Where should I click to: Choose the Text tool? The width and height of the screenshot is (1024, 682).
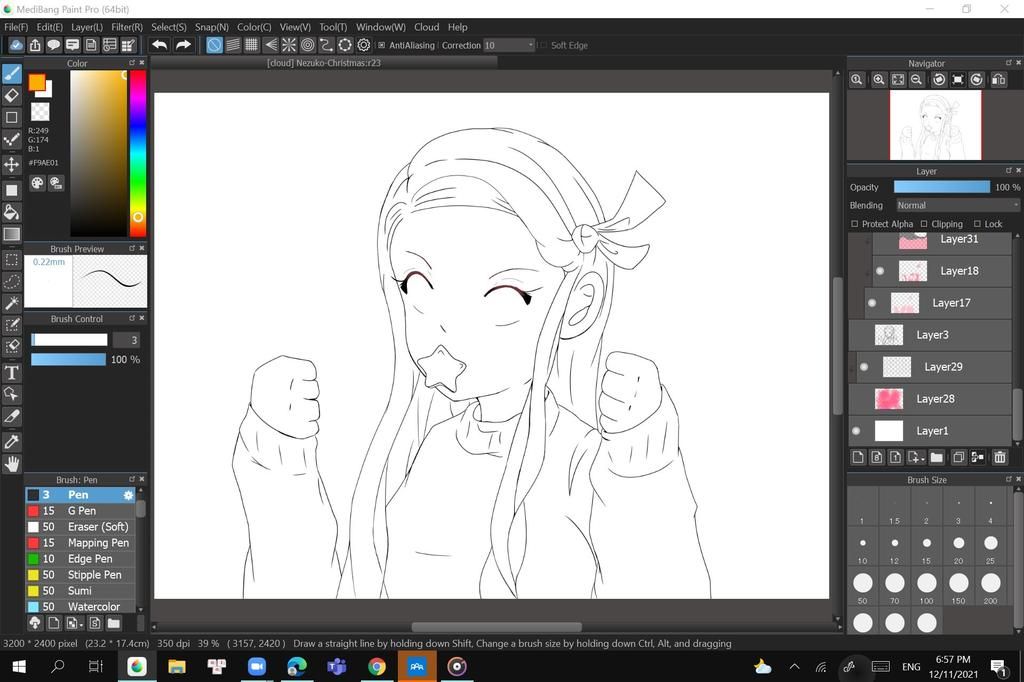pyautogui.click(x=12, y=373)
